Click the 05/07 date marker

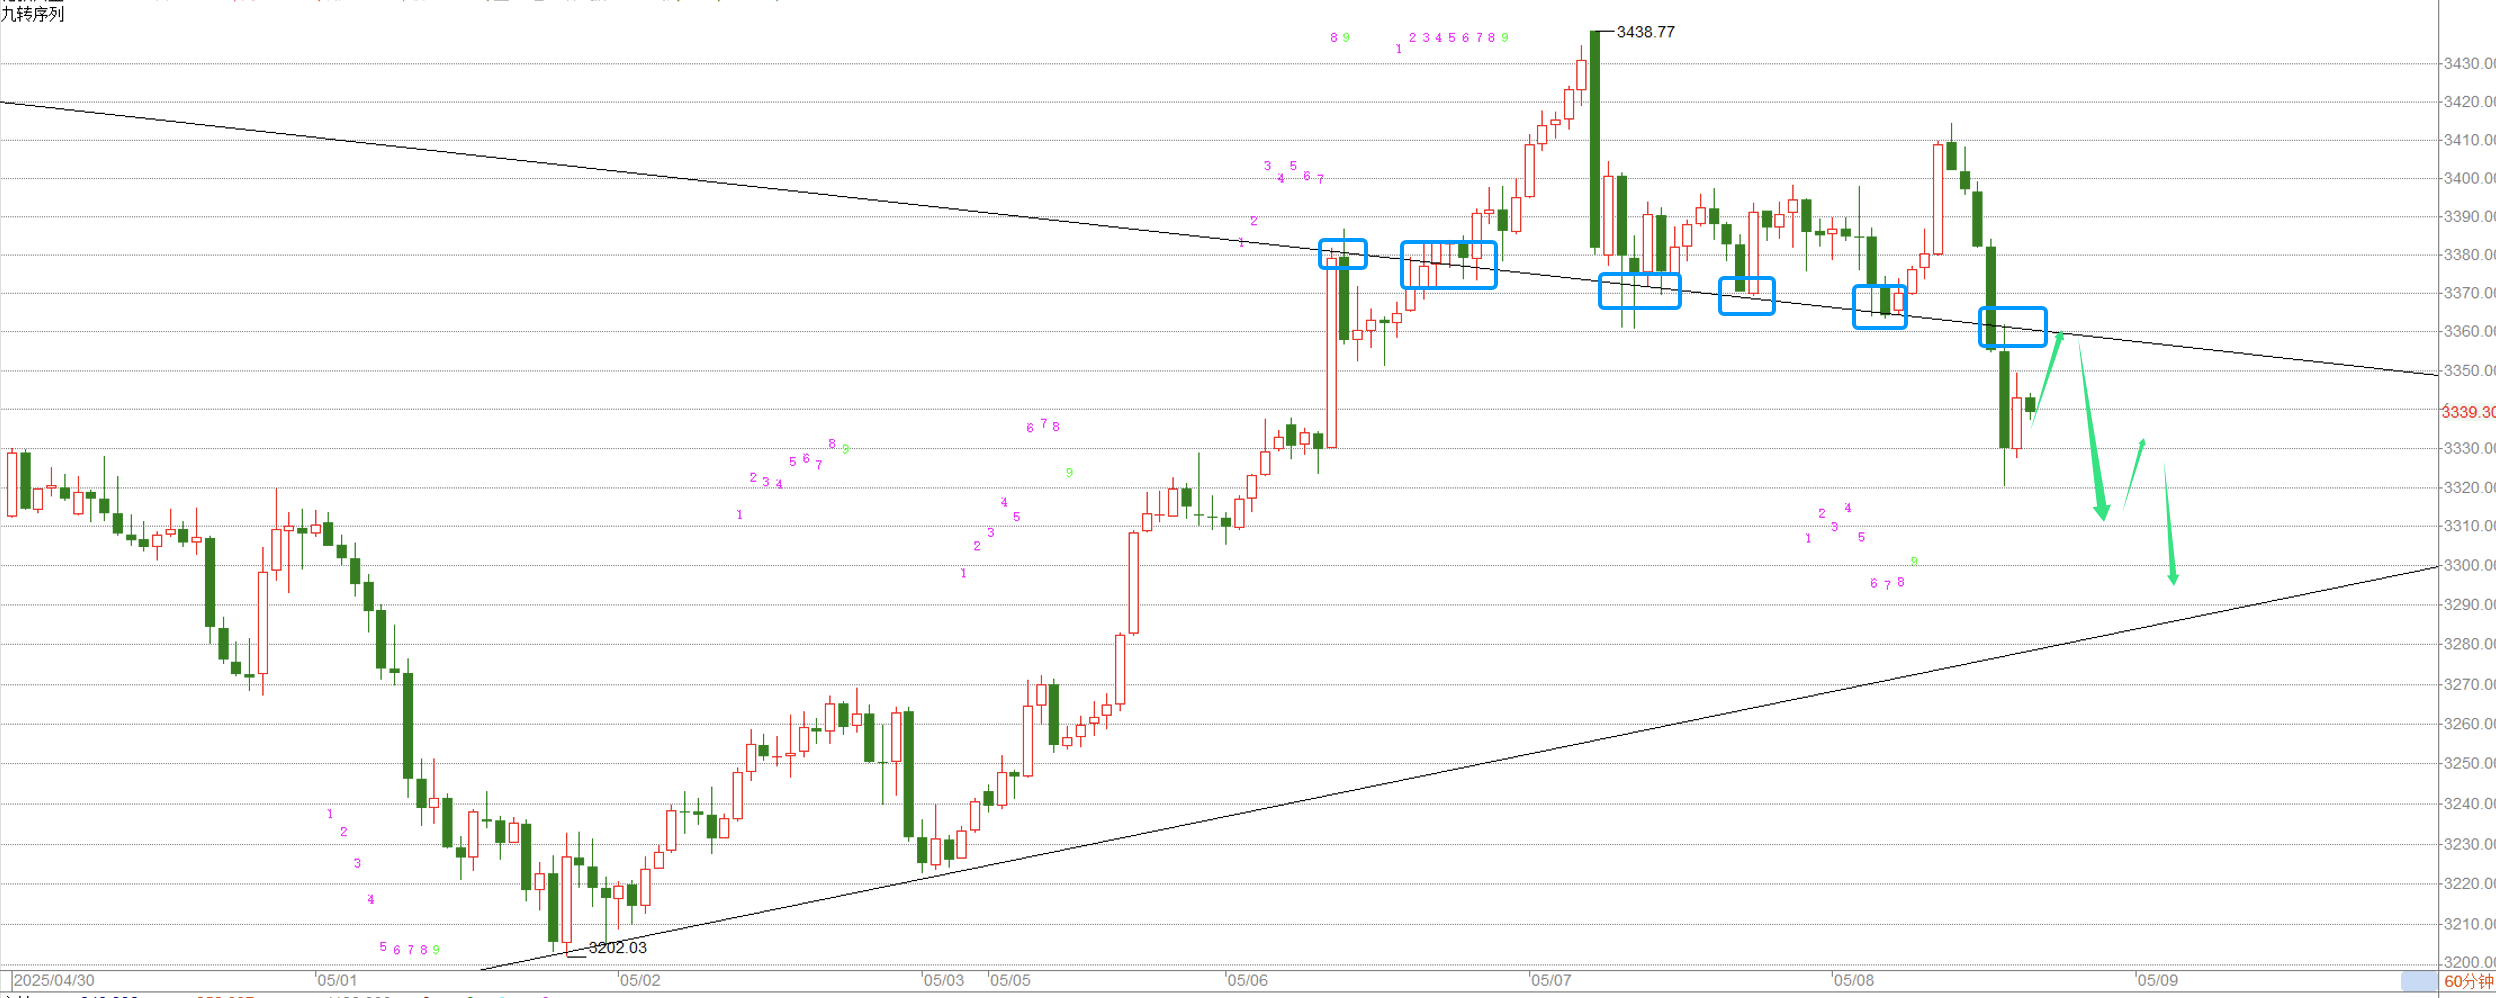click(x=1550, y=980)
